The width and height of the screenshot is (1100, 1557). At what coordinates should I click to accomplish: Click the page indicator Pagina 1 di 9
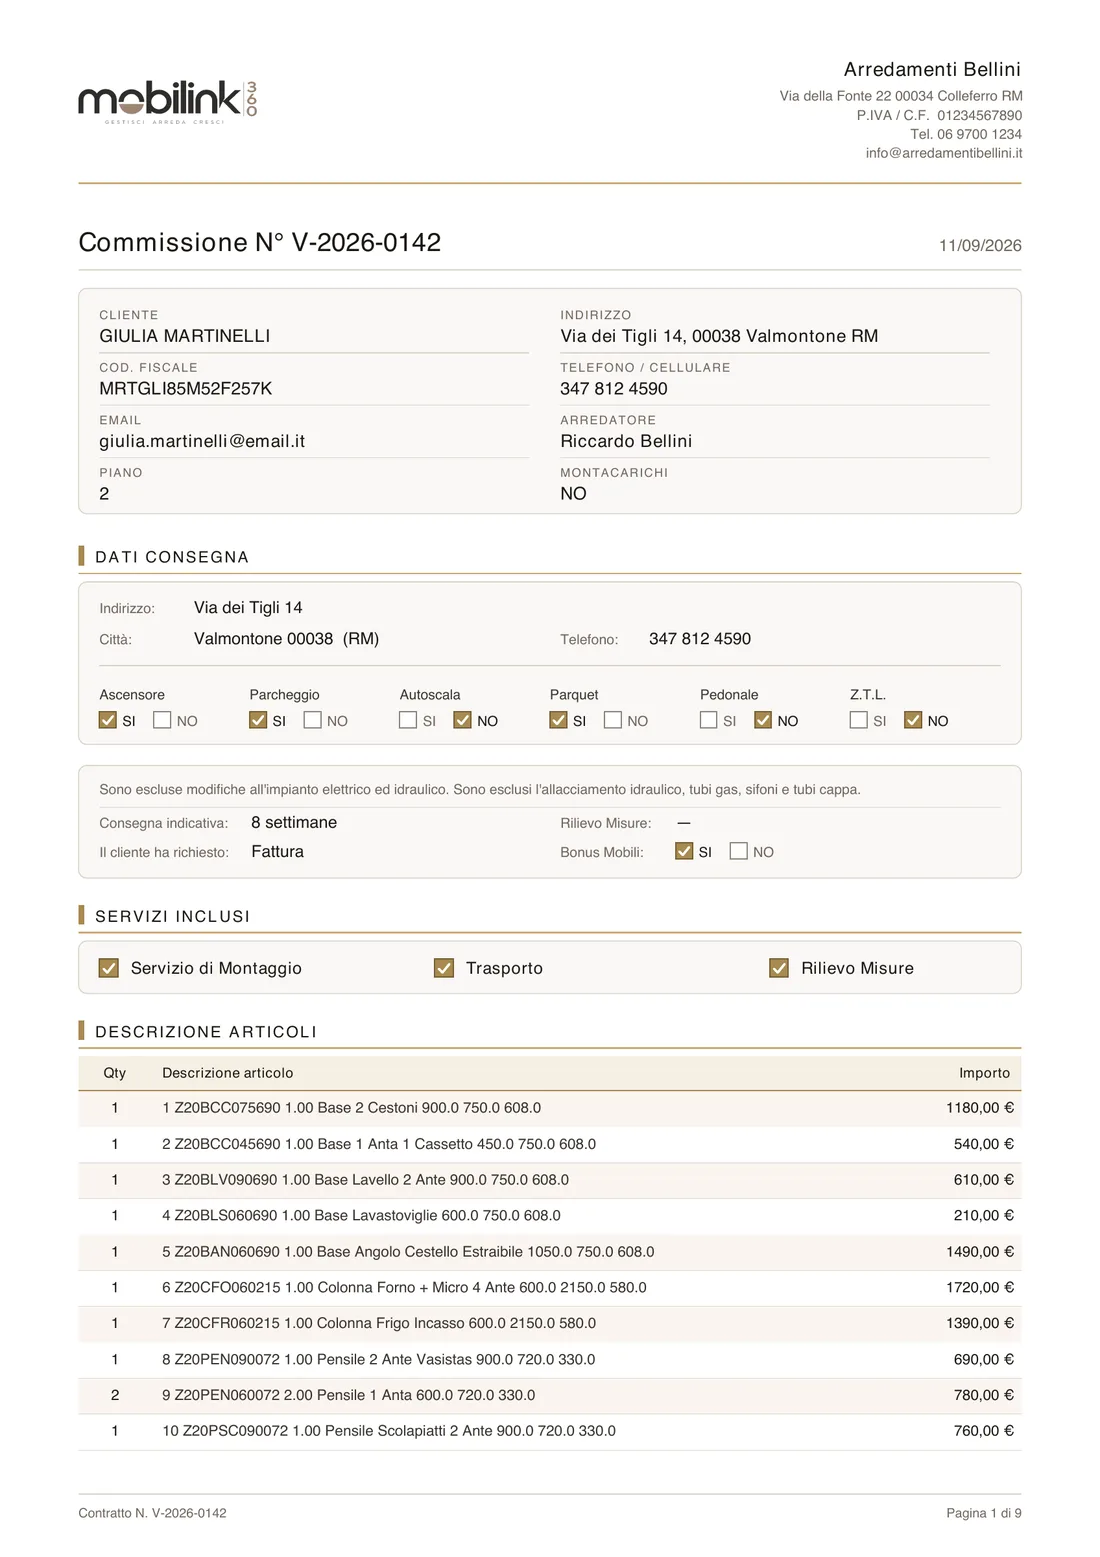[984, 1513]
